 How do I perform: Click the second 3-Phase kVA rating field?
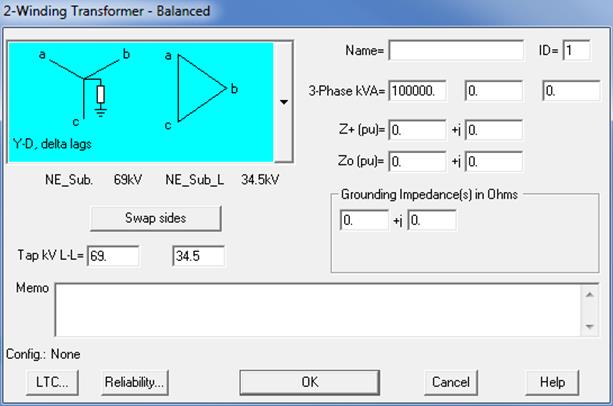[x=494, y=91]
